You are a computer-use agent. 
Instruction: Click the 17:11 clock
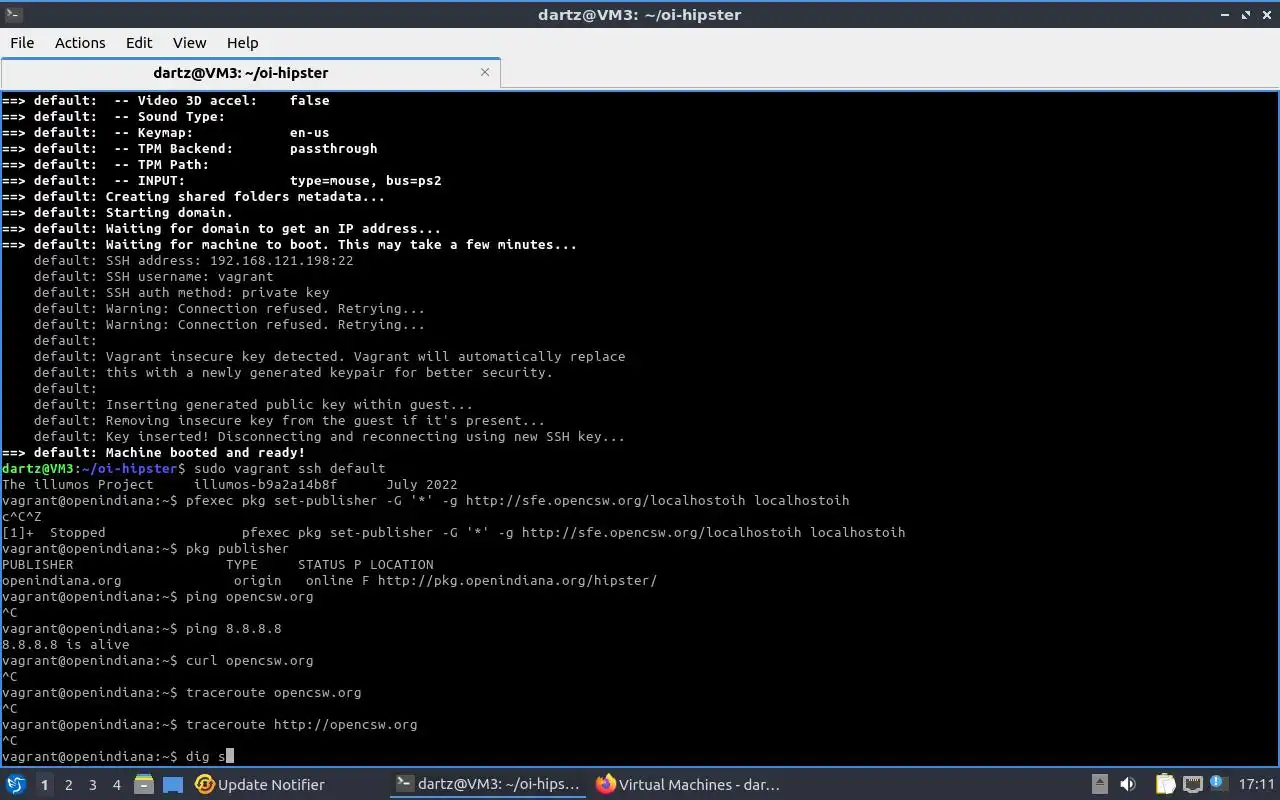click(x=1256, y=785)
